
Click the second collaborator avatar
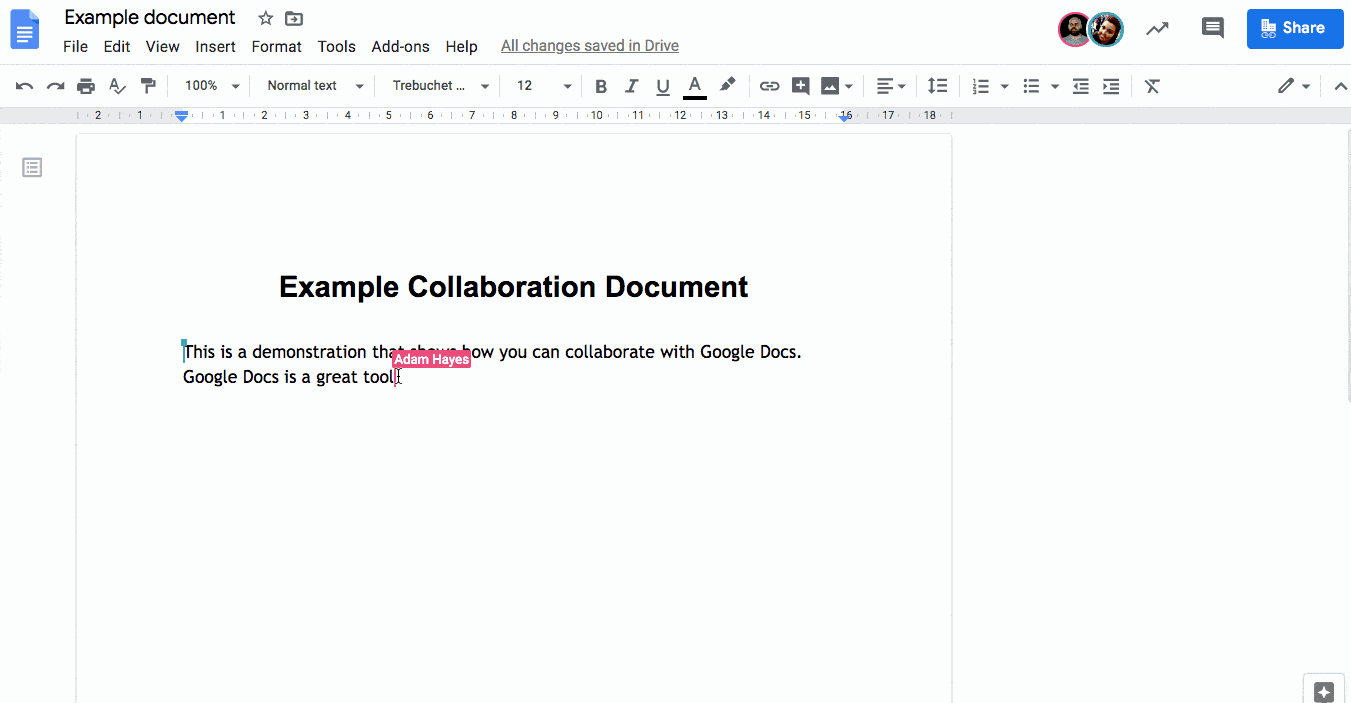tap(1106, 29)
